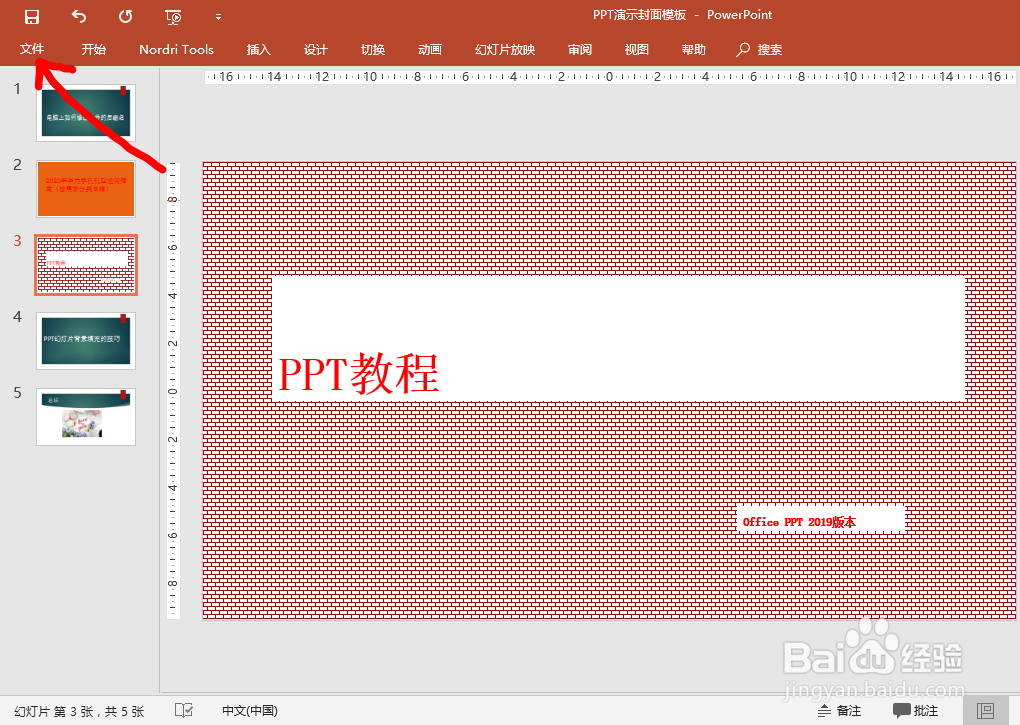
Task: Open the 文件 (File) menu
Action: 32,49
